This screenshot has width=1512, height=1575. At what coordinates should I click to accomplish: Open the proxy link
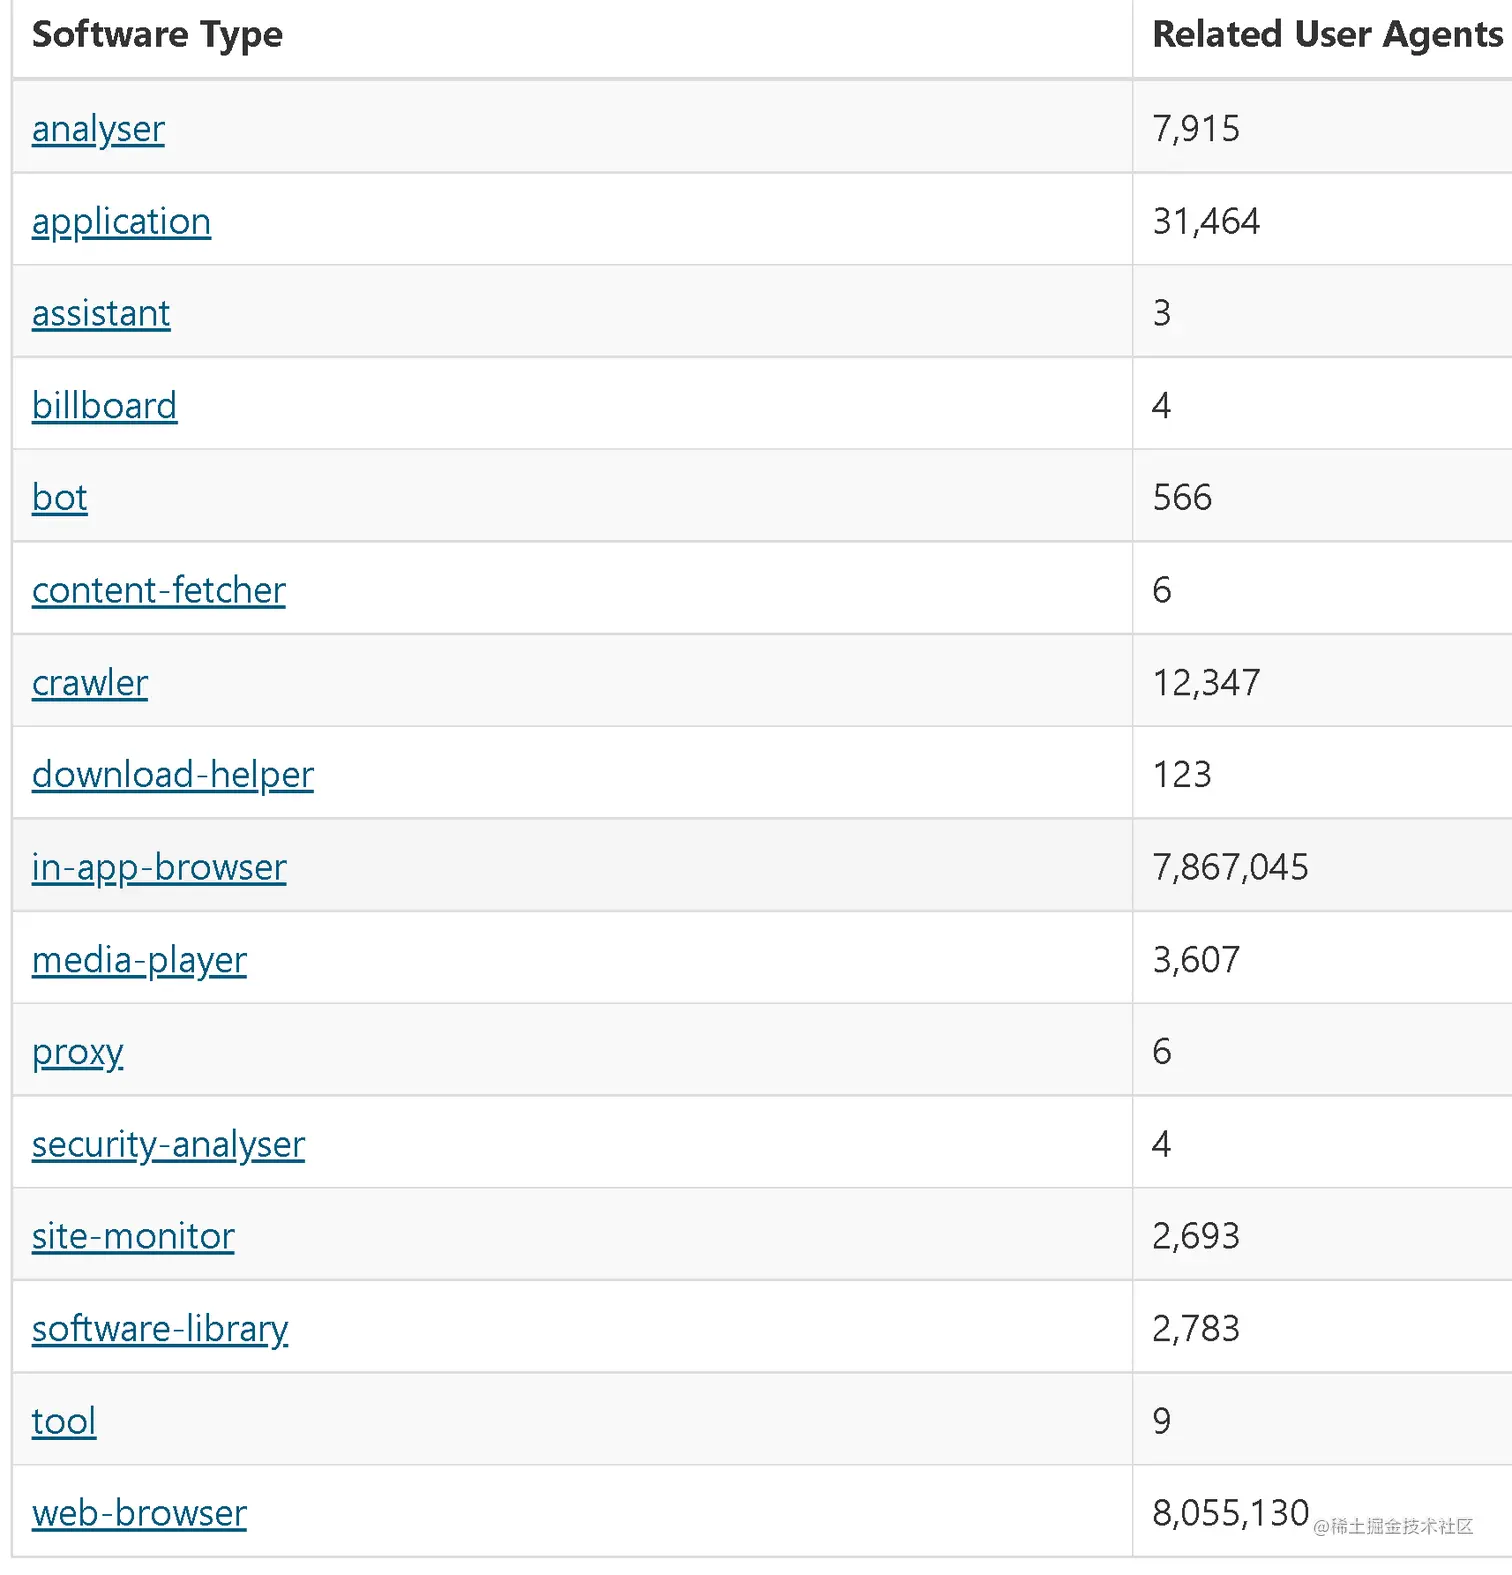pos(78,1052)
